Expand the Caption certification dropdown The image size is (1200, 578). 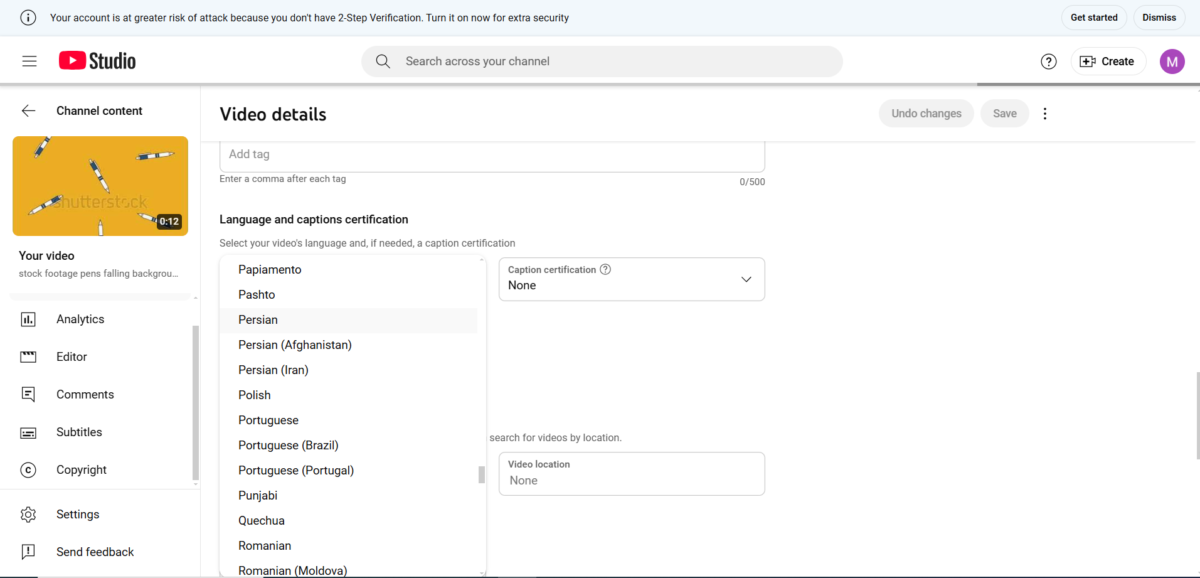[631, 279]
